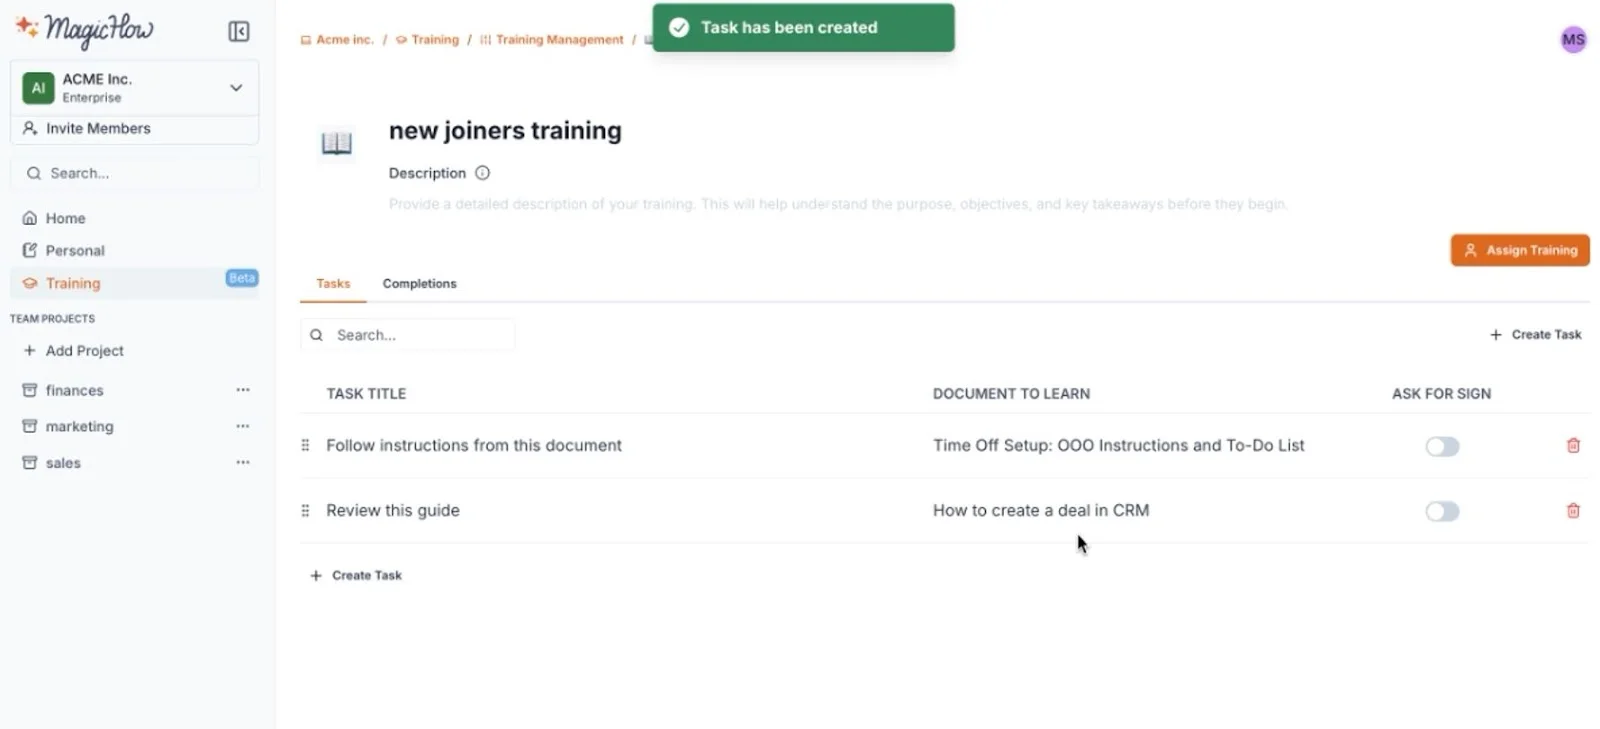Viewport: 1600px width, 729px height.
Task: Click the Assign Training button
Action: [1519, 250]
